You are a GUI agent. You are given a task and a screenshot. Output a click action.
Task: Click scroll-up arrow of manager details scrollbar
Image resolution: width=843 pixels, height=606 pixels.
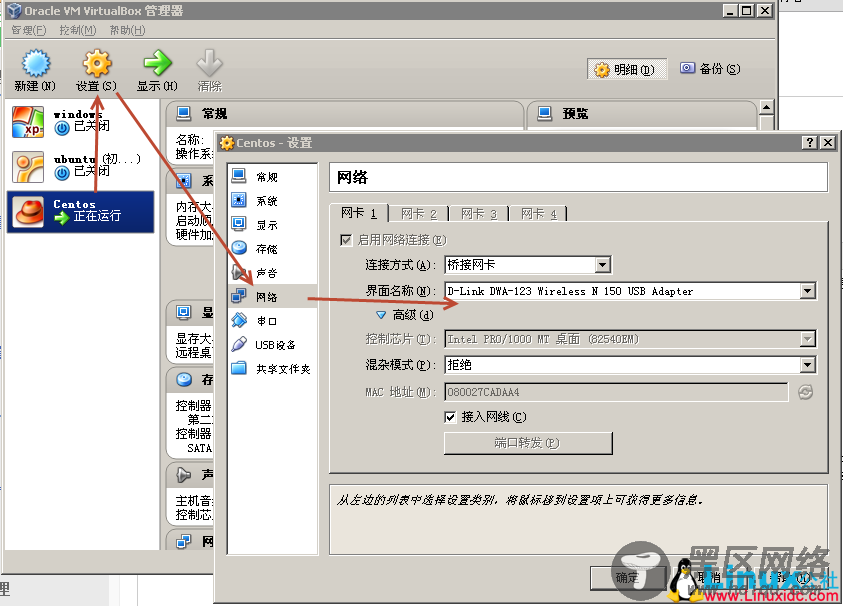click(x=767, y=107)
